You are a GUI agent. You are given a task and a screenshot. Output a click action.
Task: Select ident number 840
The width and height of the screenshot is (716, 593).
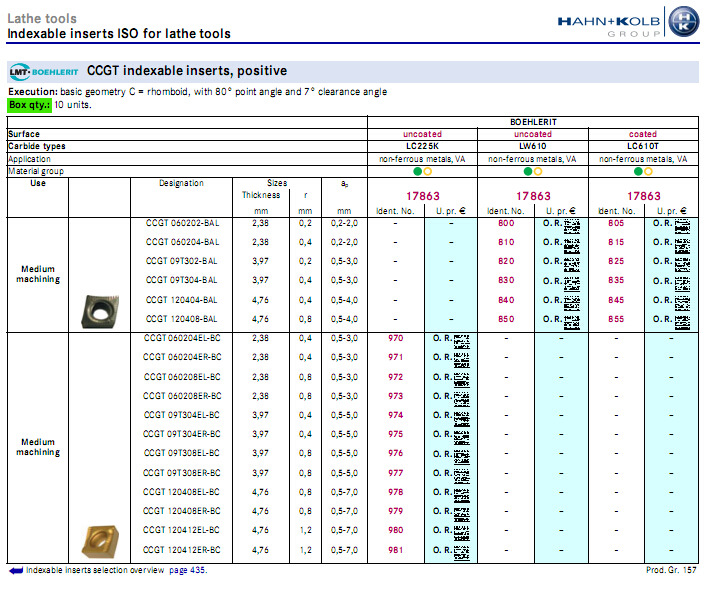point(506,300)
